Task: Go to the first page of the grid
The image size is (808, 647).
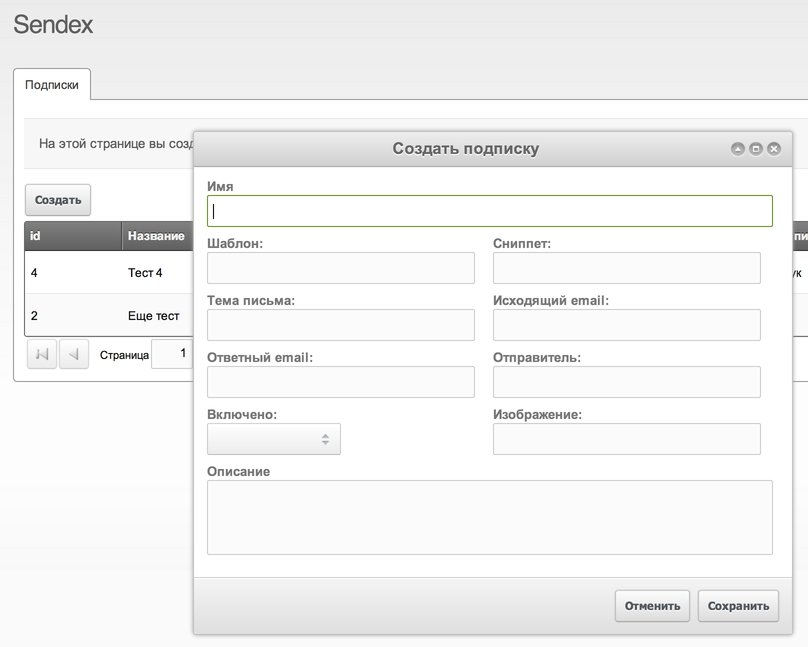Action: [x=42, y=354]
